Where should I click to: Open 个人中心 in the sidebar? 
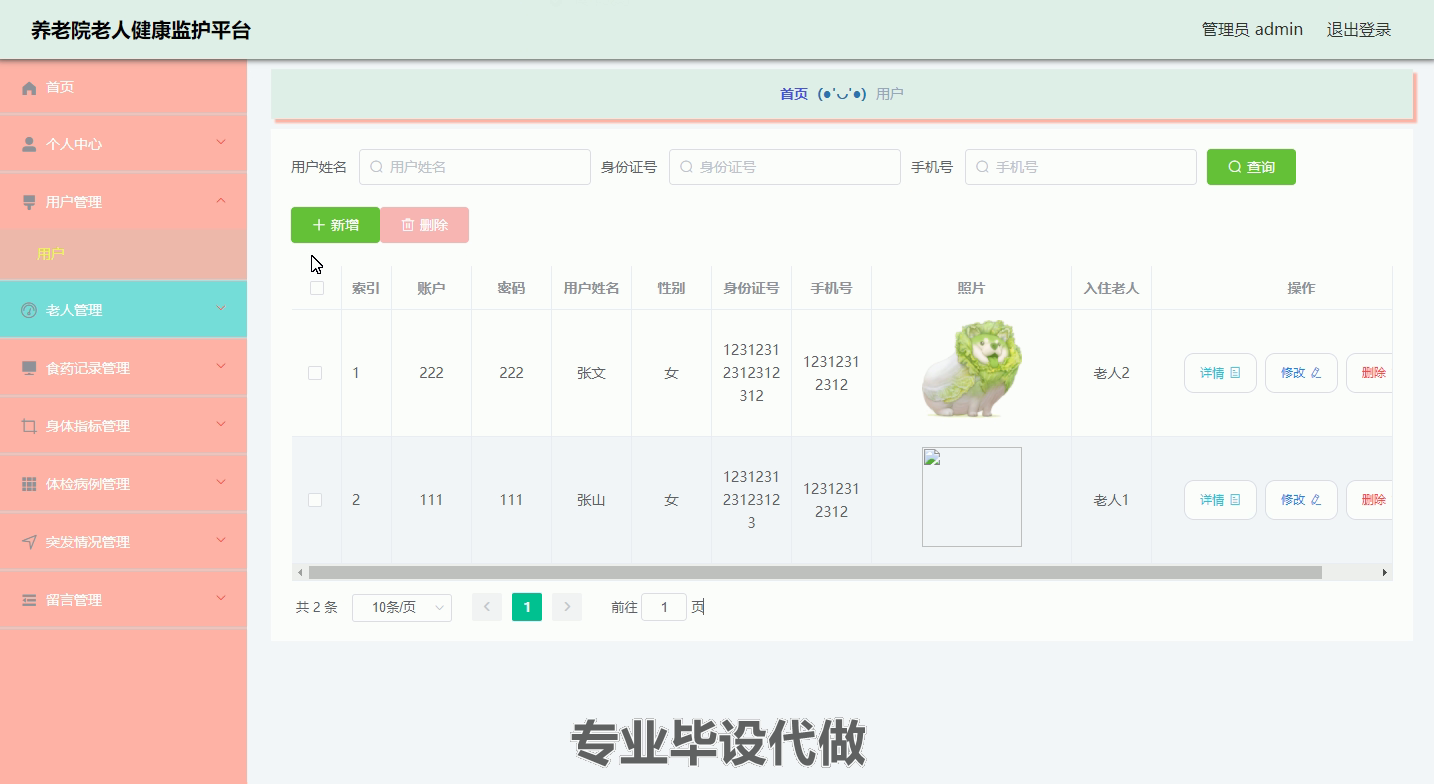tap(123, 144)
